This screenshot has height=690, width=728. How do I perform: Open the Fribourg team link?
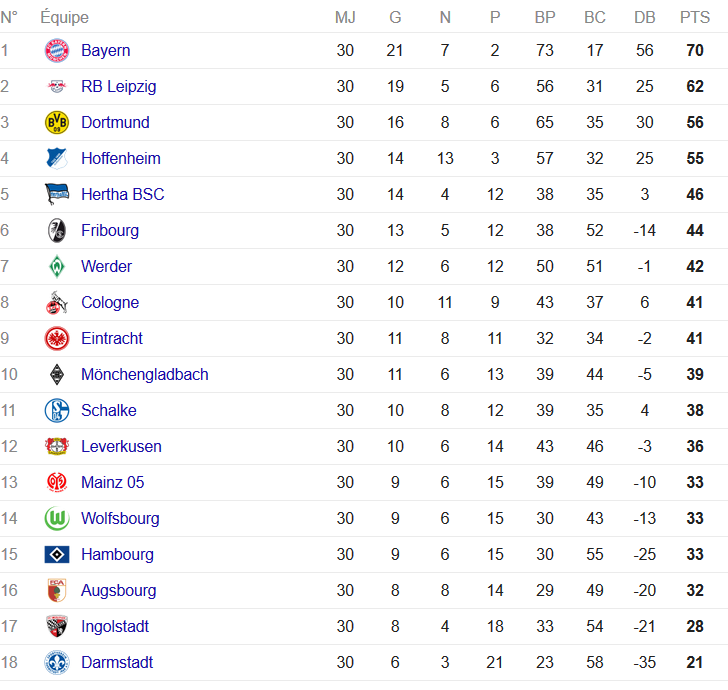(x=110, y=231)
